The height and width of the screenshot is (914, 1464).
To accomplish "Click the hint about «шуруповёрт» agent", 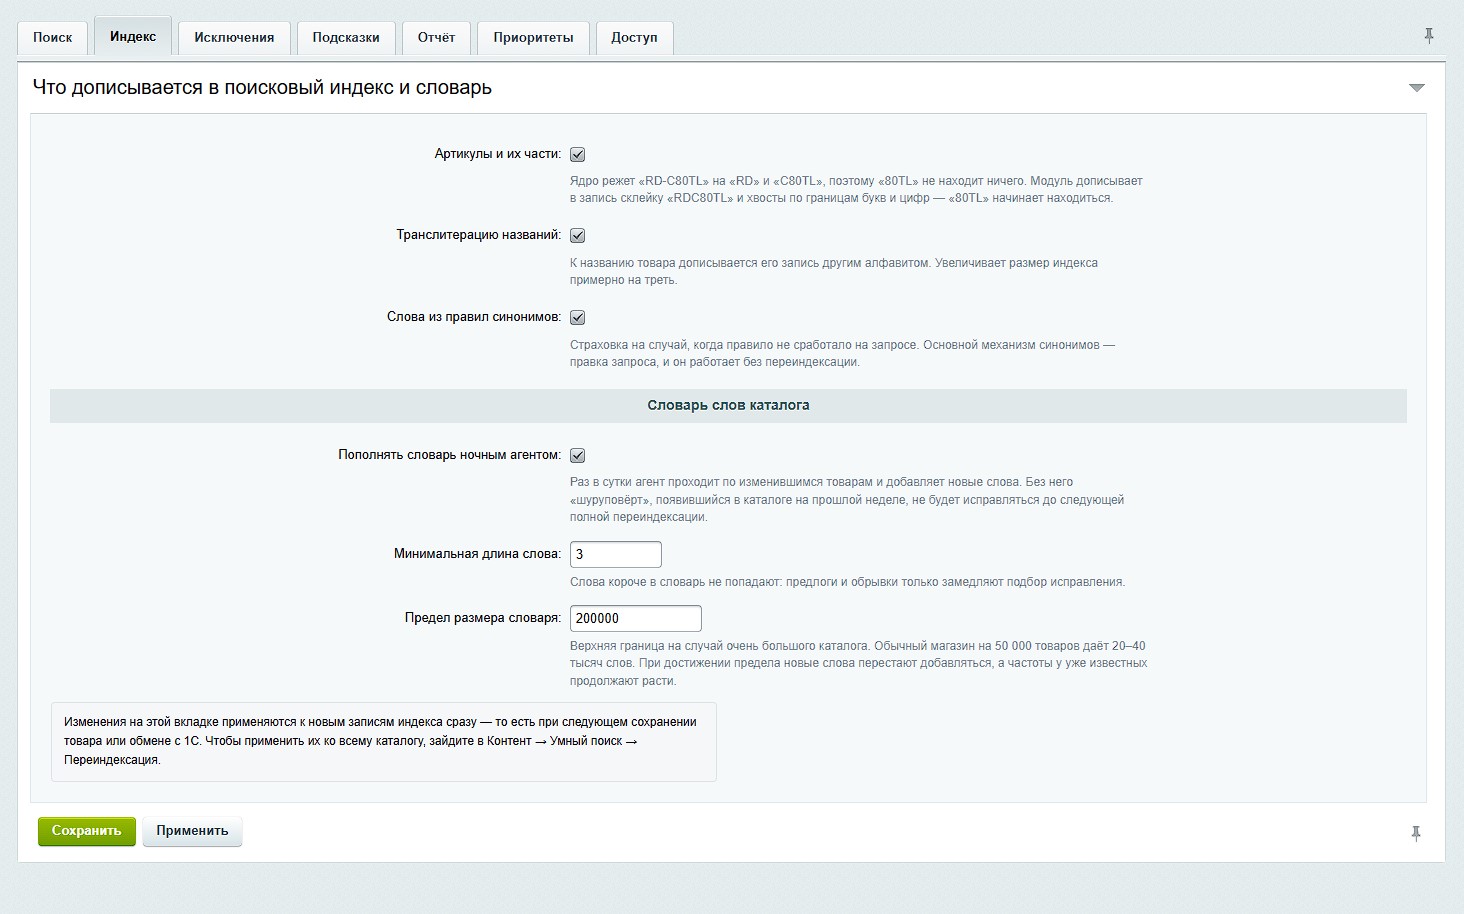I will pos(847,499).
